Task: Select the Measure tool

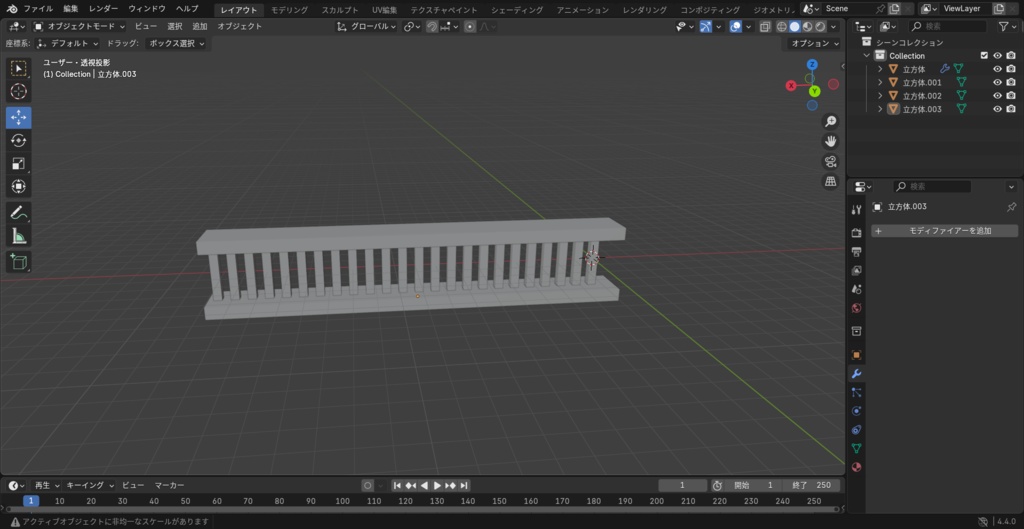Action: 19,235
